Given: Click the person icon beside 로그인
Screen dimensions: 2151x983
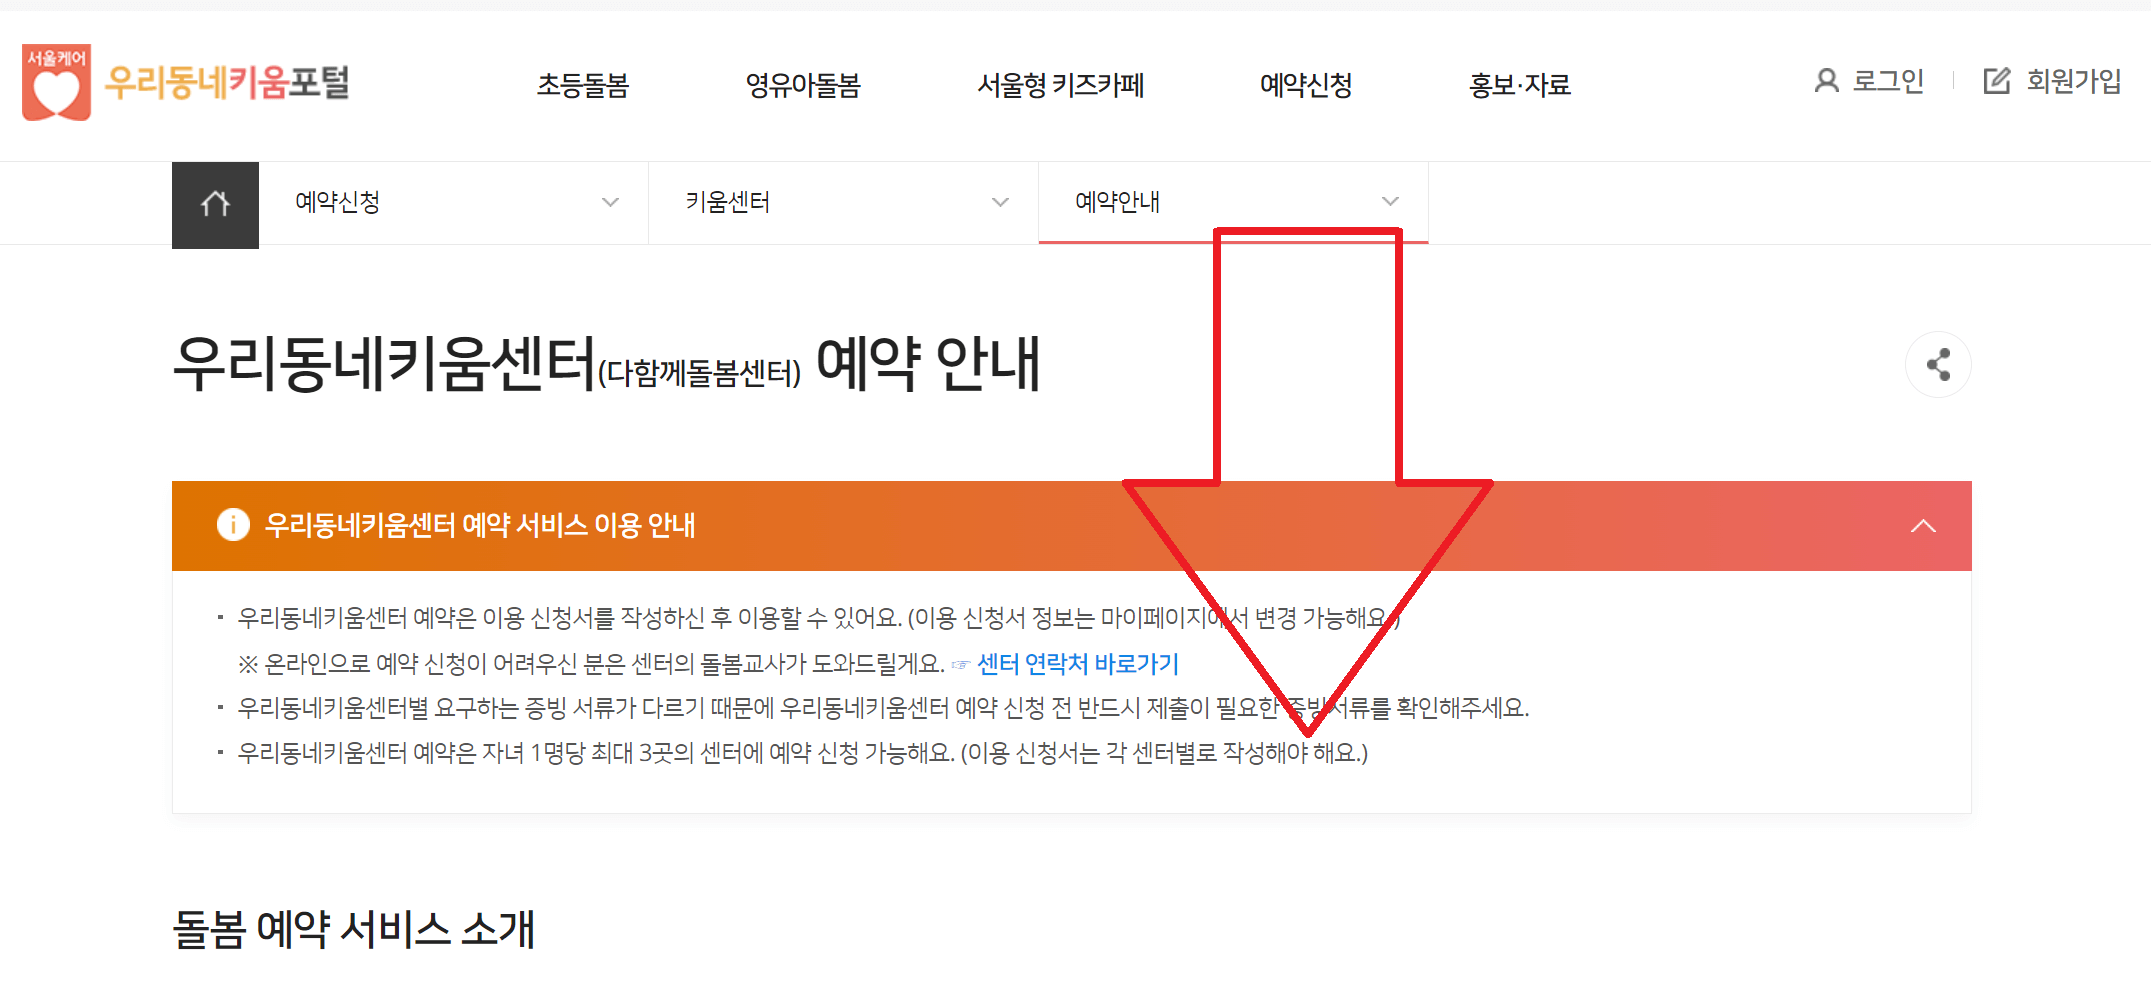Looking at the screenshot, I should (x=1825, y=81).
